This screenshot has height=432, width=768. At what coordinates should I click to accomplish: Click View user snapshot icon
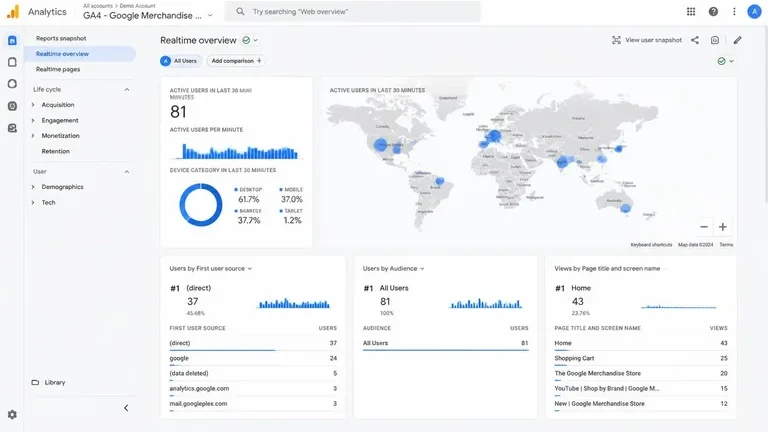[616, 40]
